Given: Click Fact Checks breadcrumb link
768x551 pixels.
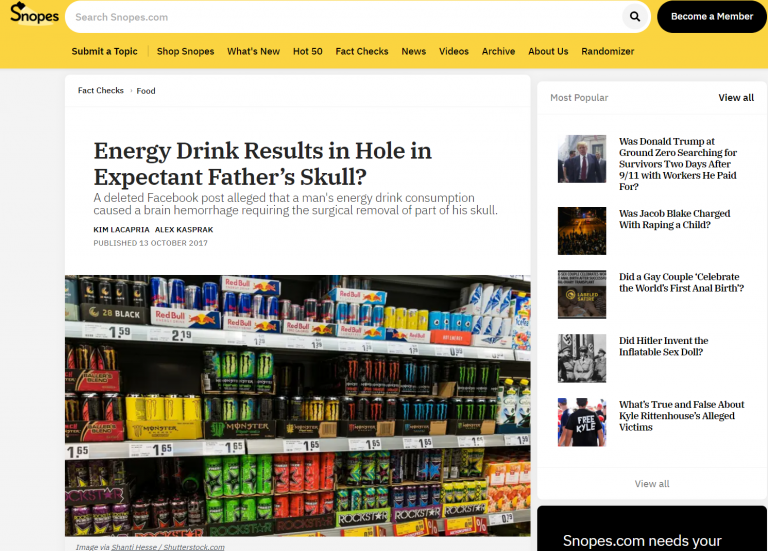Looking at the screenshot, I should (100, 91).
